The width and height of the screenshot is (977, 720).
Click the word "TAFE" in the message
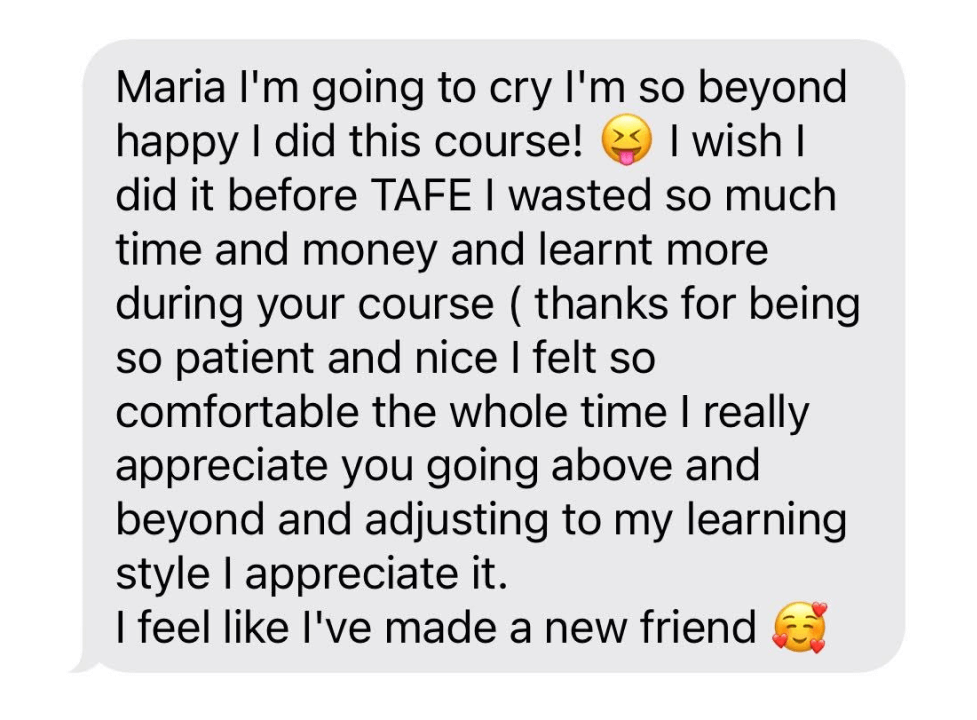(x=421, y=195)
